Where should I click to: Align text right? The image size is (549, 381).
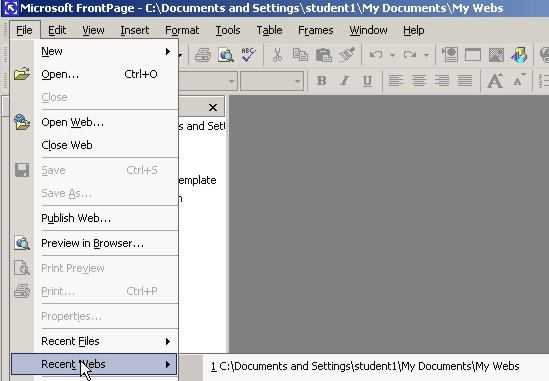click(x=442, y=81)
